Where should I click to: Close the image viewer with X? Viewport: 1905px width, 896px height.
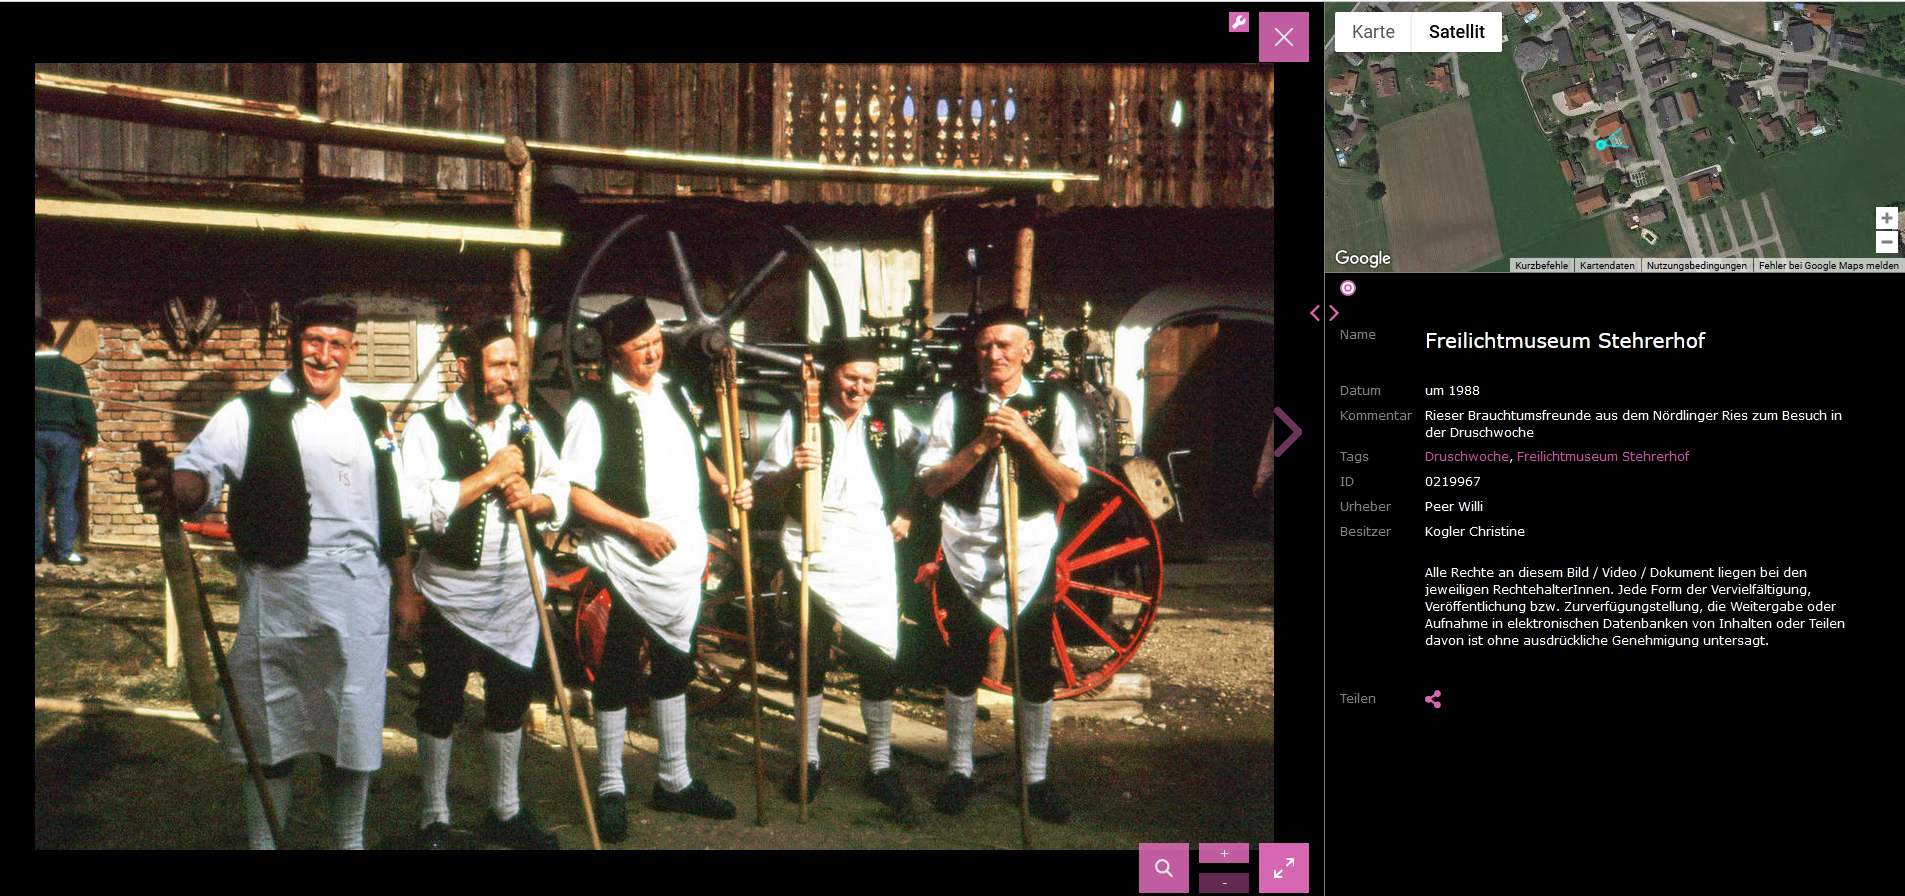pos(1284,37)
